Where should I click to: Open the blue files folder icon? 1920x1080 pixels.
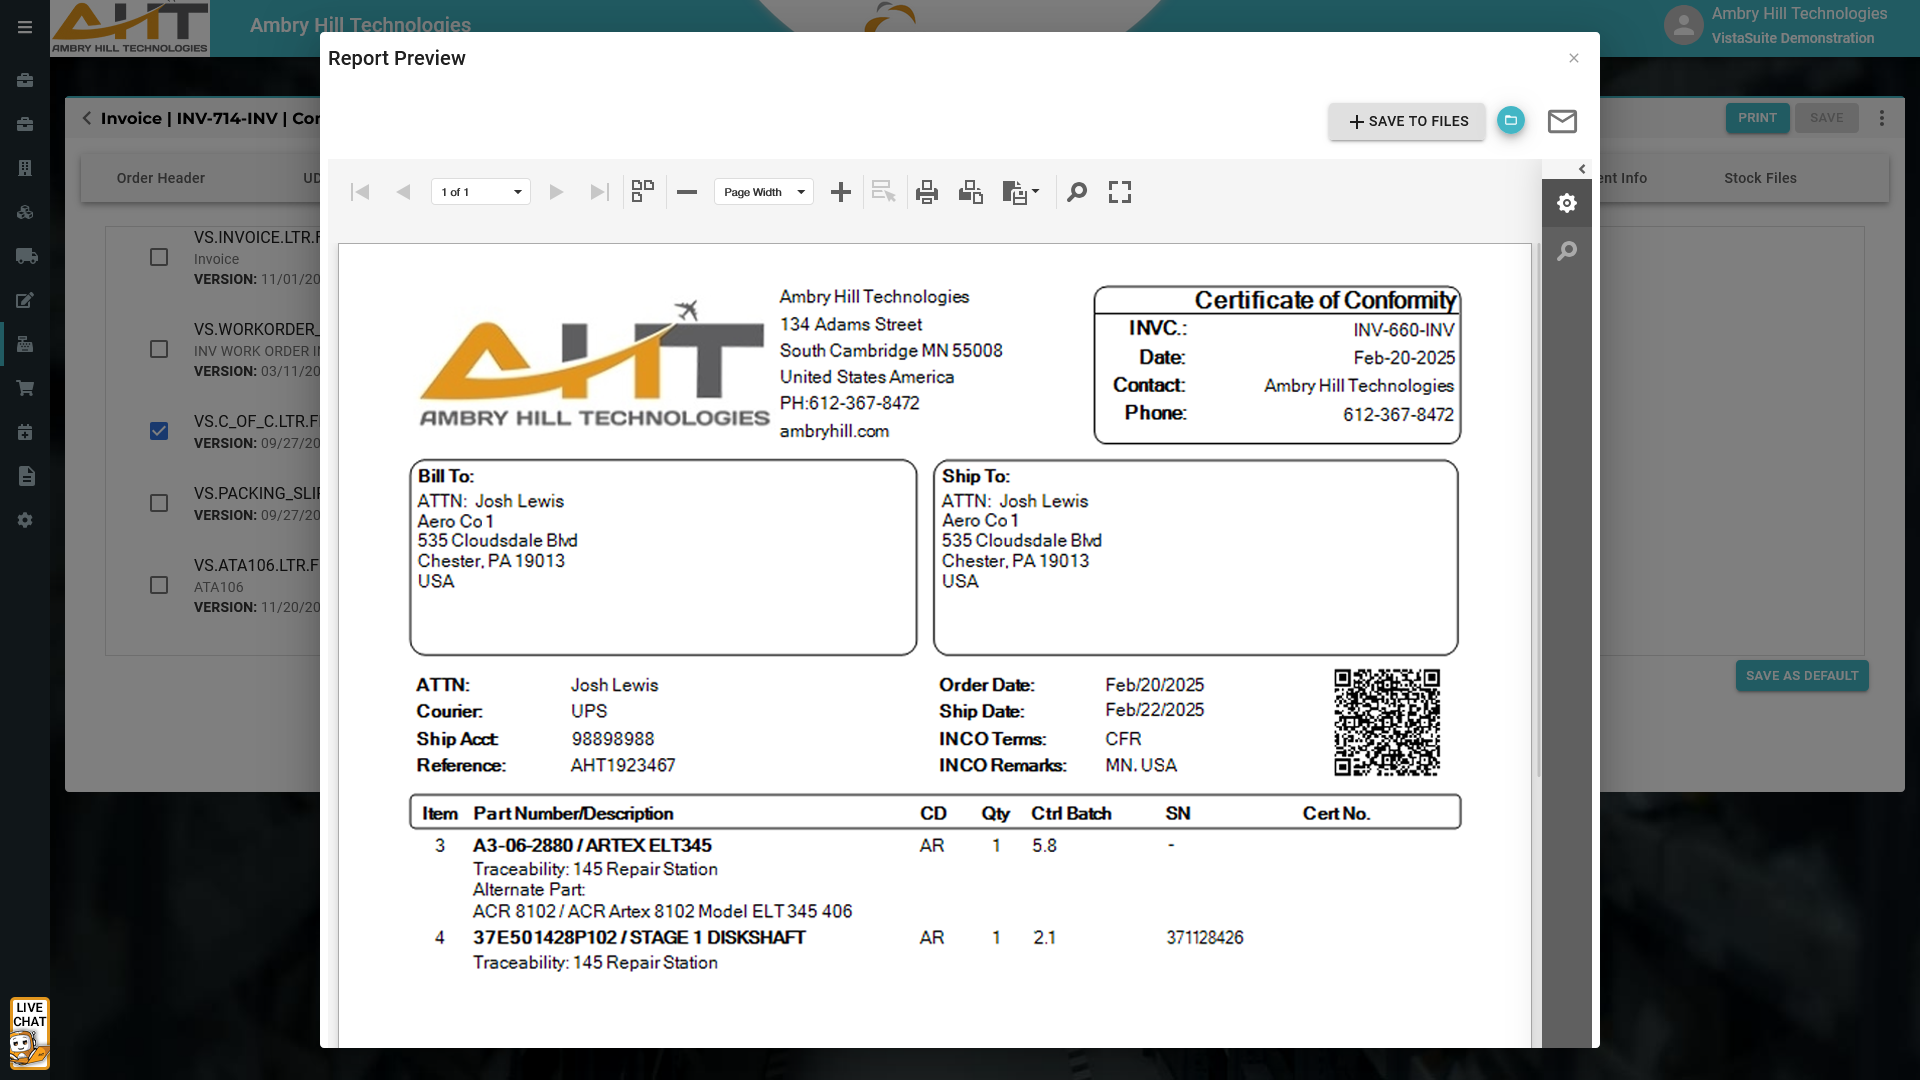click(x=1511, y=120)
